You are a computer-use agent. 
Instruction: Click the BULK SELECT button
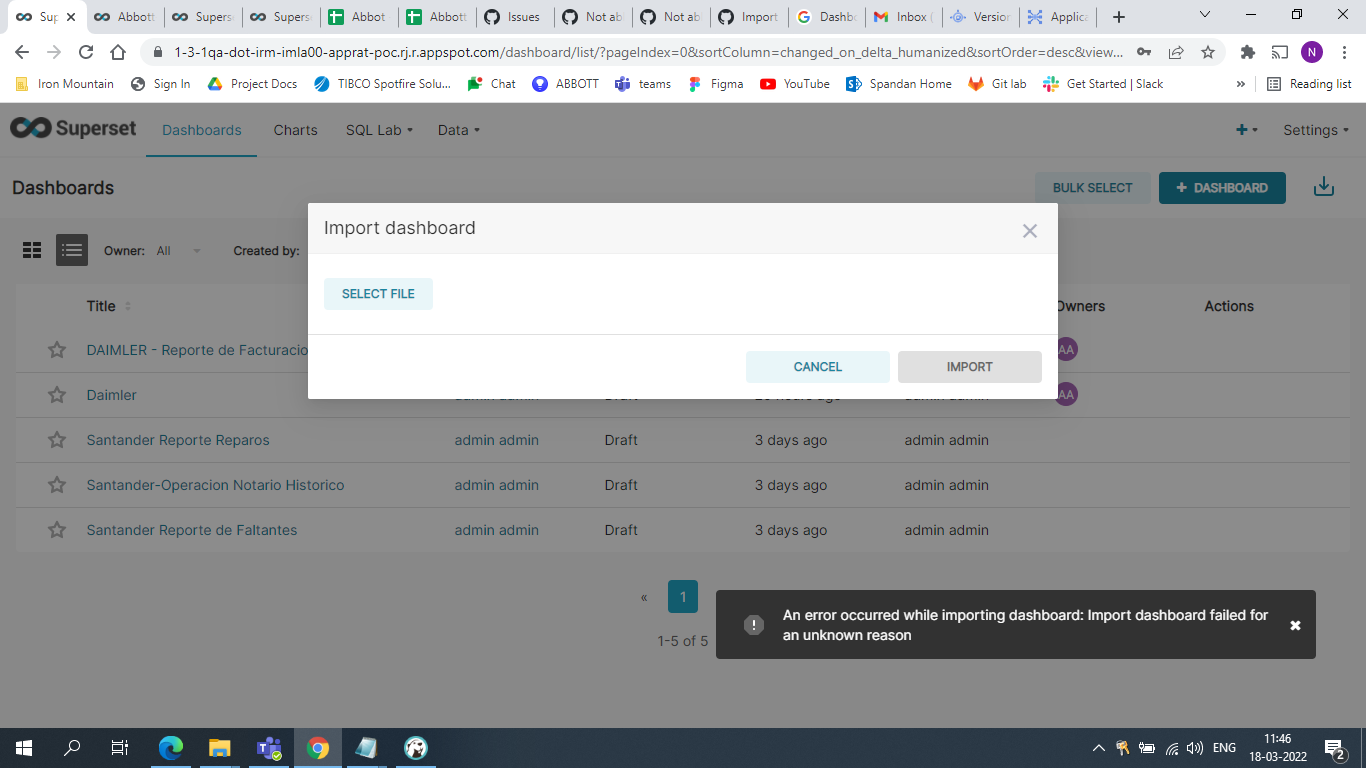pos(1092,188)
